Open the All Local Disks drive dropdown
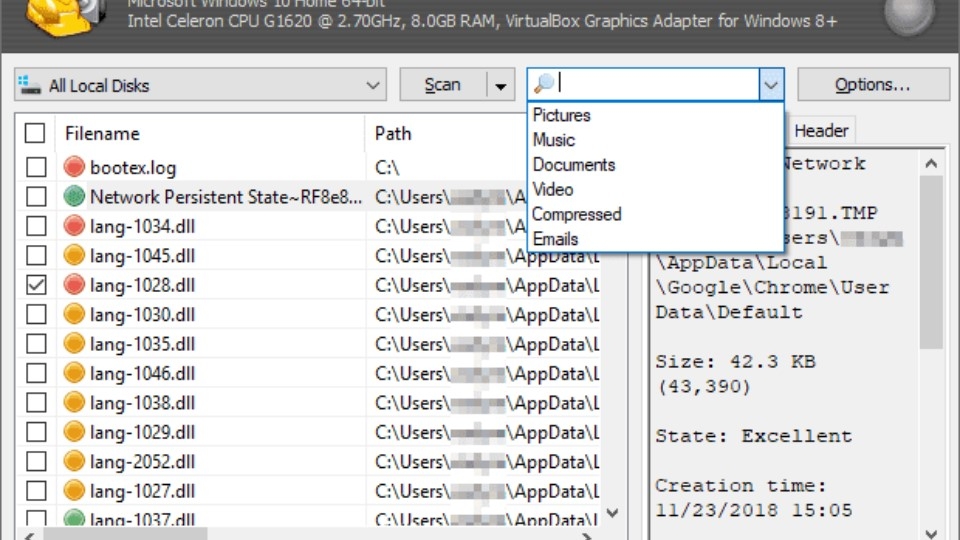Image resolution: width=960 pixels, height=540 pixels. point(200,84)
